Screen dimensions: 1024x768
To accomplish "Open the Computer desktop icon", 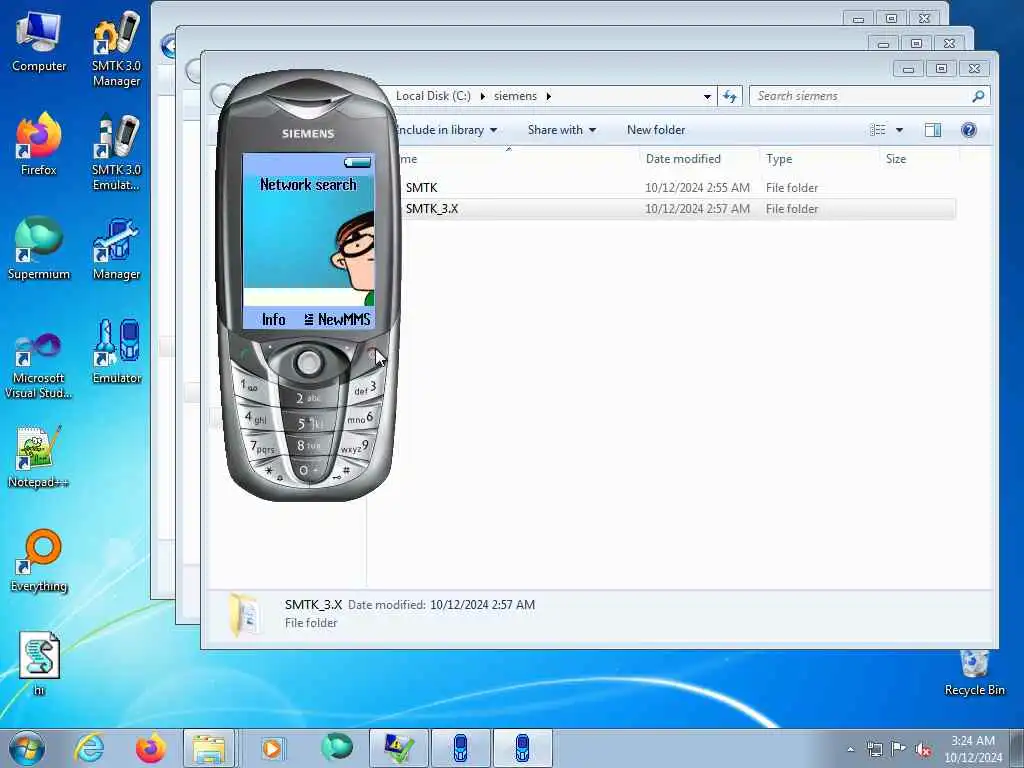I will 39,42.
